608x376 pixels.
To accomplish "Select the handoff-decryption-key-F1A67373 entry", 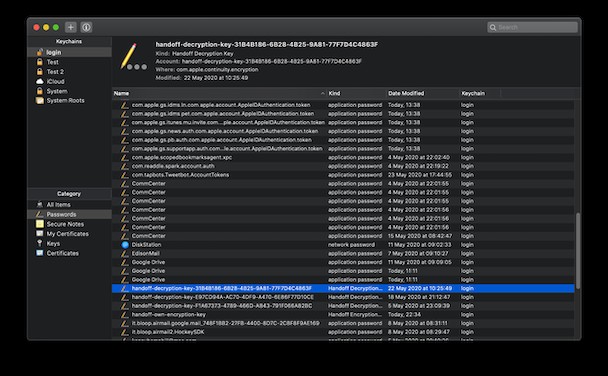I will coord(343,306).
